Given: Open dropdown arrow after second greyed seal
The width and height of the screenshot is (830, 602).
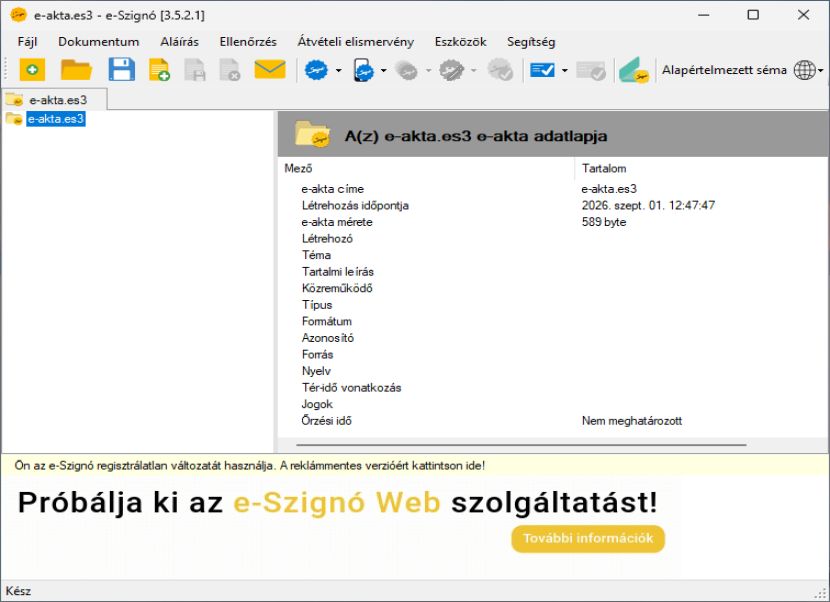Looking at the screenshot, I should [473, 70].
